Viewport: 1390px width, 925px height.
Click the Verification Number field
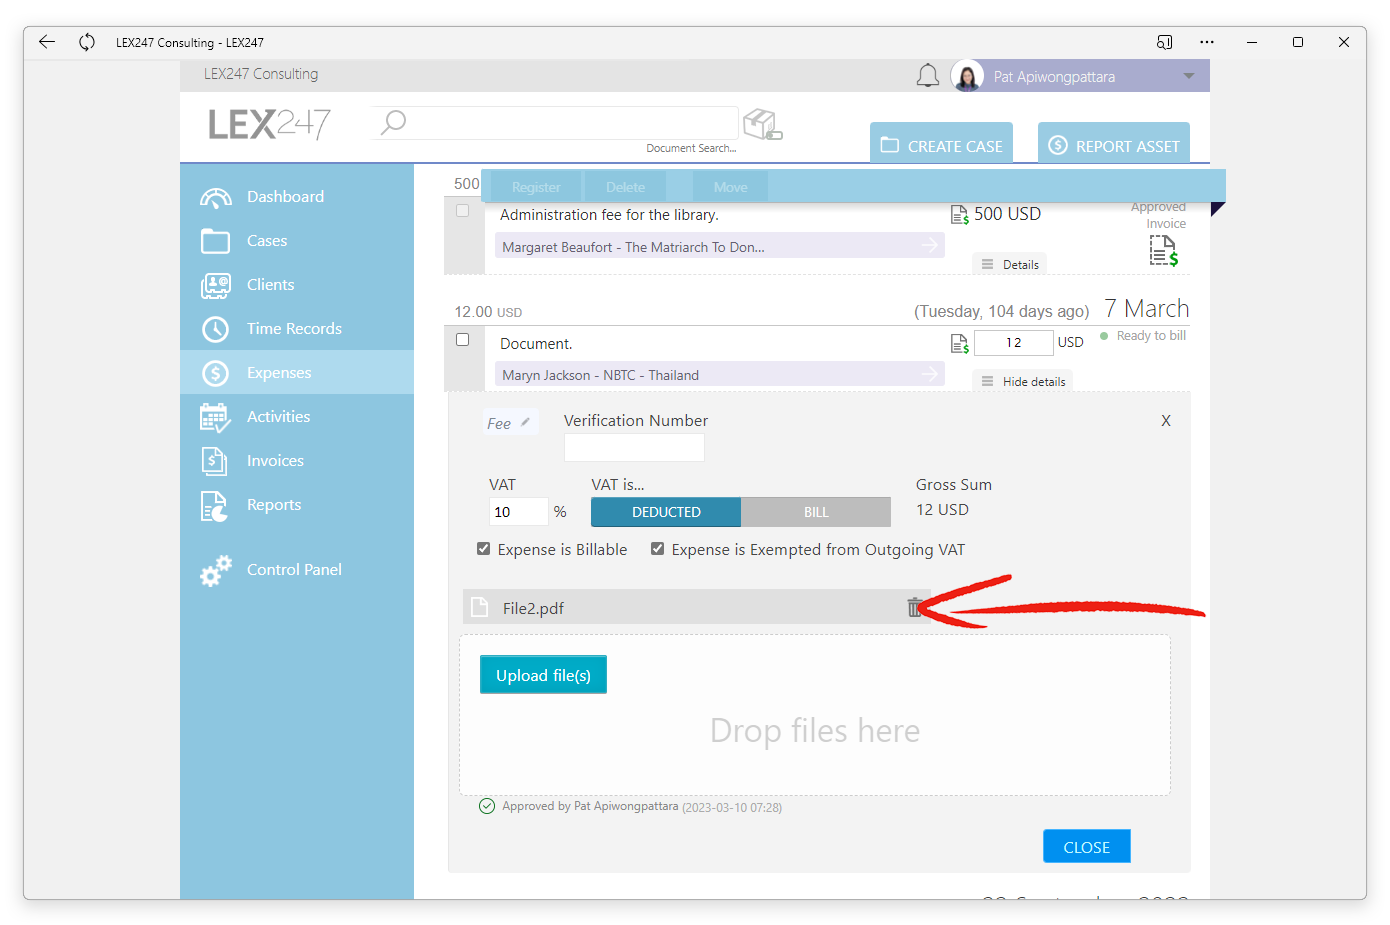click(x=634, y=448)
